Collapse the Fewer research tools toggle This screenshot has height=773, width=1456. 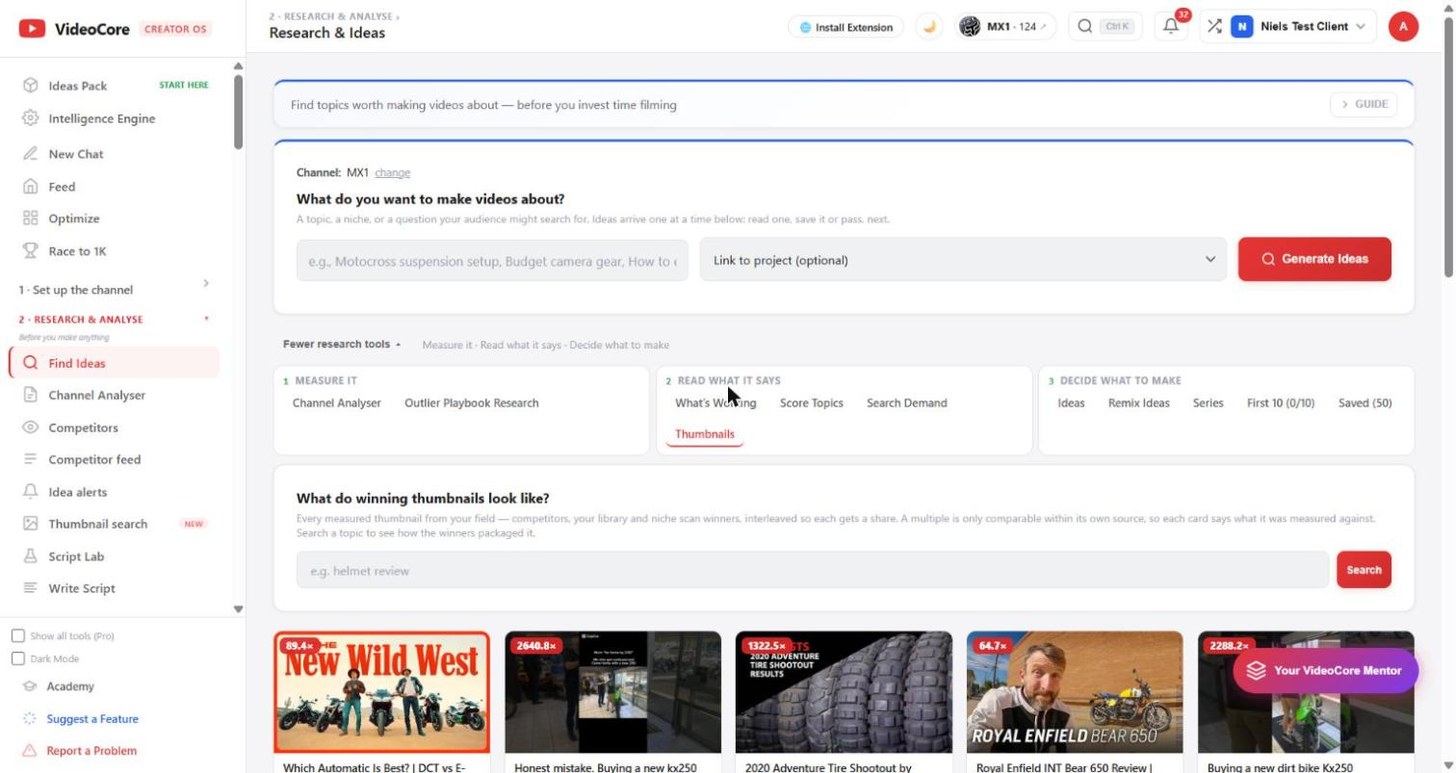pos(342,344)
